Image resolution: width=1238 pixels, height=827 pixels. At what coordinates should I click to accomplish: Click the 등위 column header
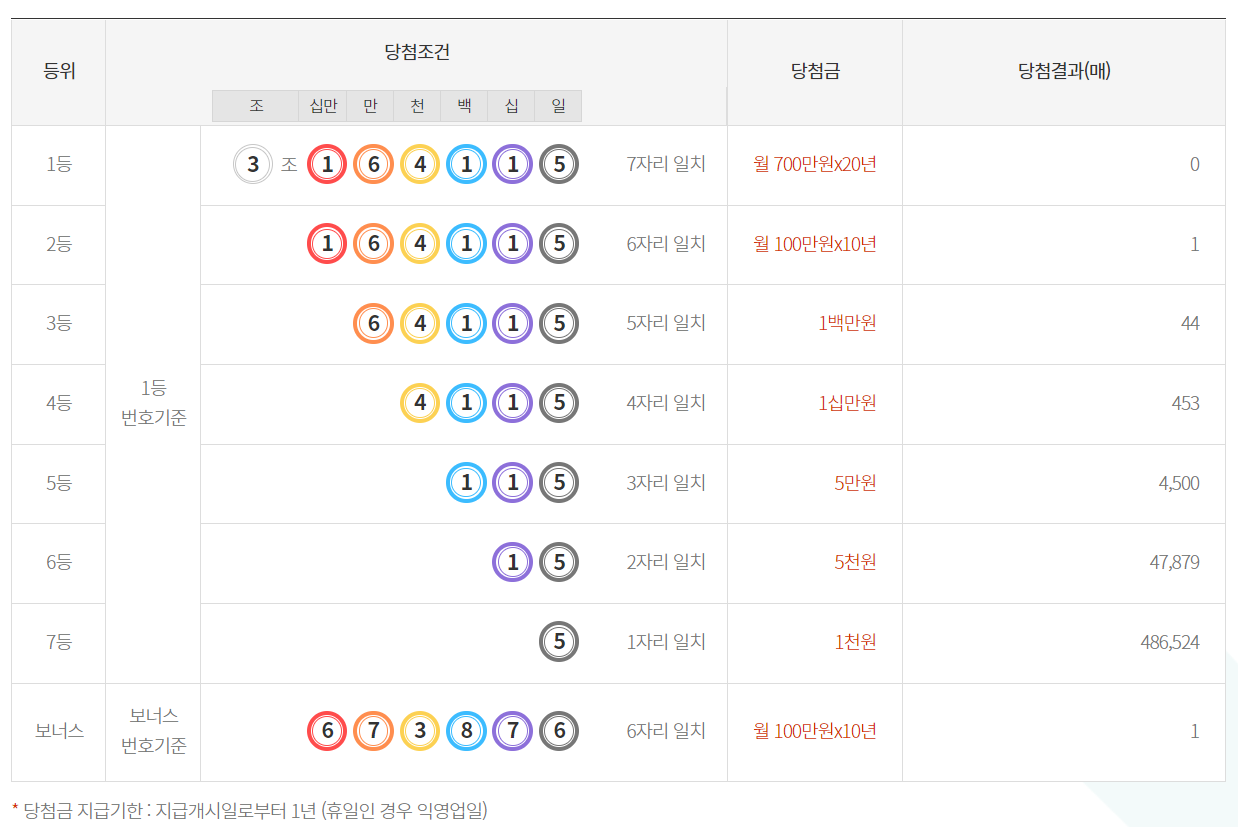click(59, 71)
